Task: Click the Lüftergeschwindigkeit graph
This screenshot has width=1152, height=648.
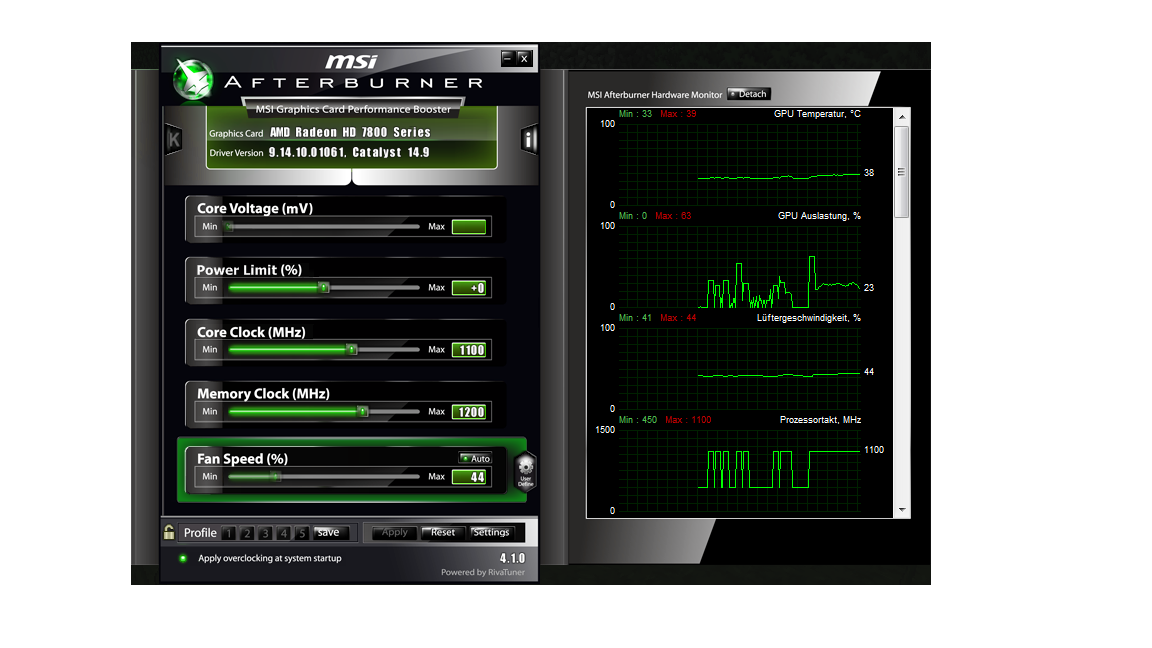Action: pyautogui.click(x=739, y=368)
